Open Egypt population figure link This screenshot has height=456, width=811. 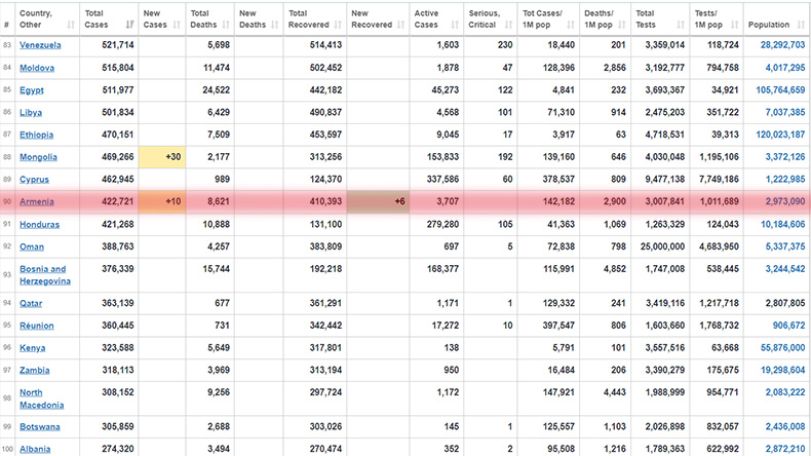click(780, 90)
